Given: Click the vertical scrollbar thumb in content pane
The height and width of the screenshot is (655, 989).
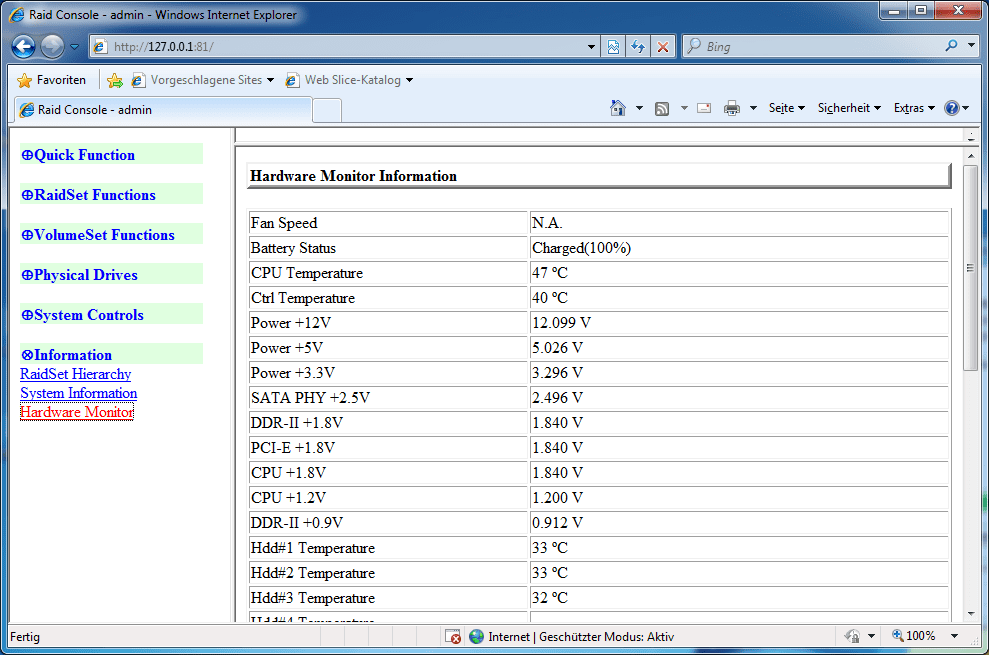Looking at the screenshot, I should [971, 268].
